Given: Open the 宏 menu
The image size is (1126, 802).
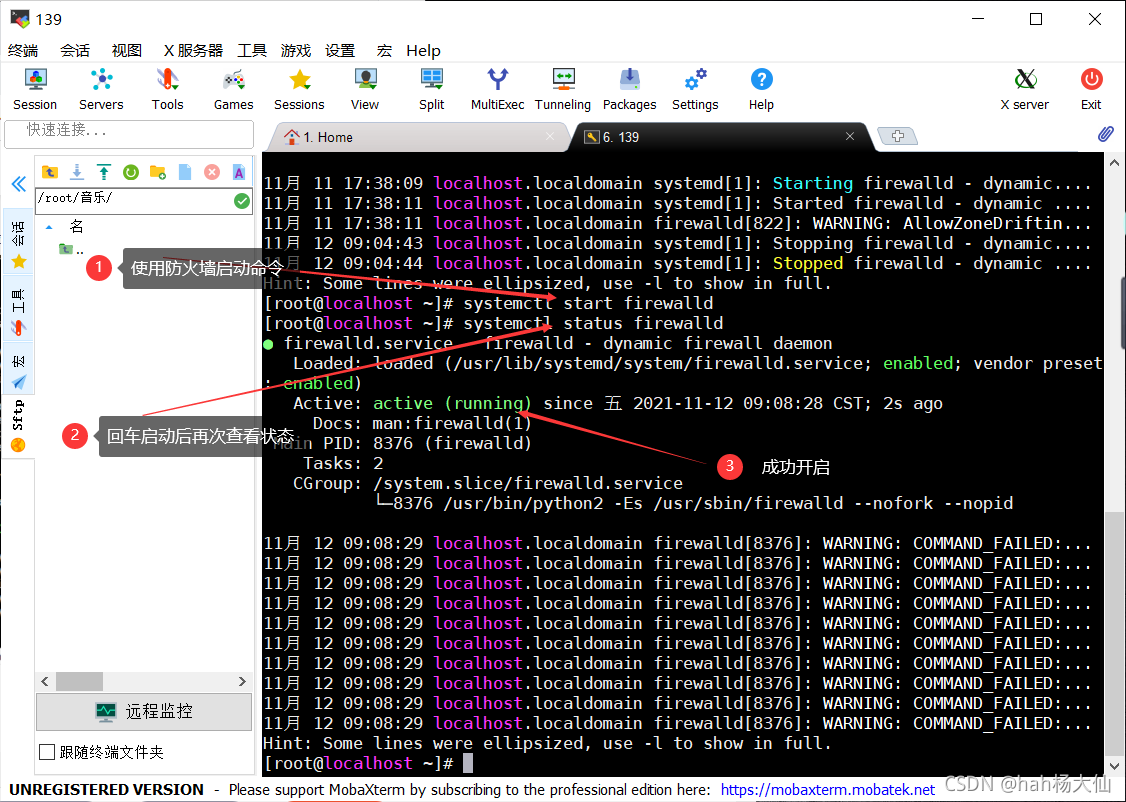Looking at the screenshot, I should point(384,50).
